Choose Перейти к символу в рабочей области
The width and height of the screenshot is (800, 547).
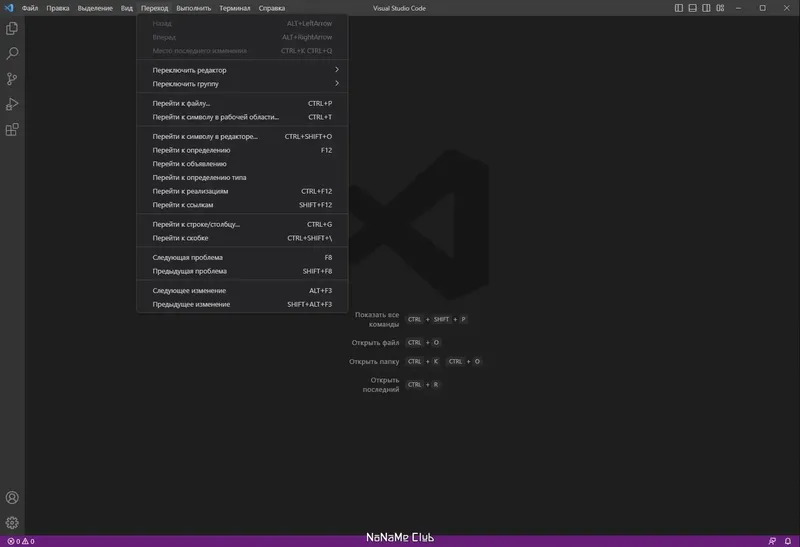pos(242,117)
